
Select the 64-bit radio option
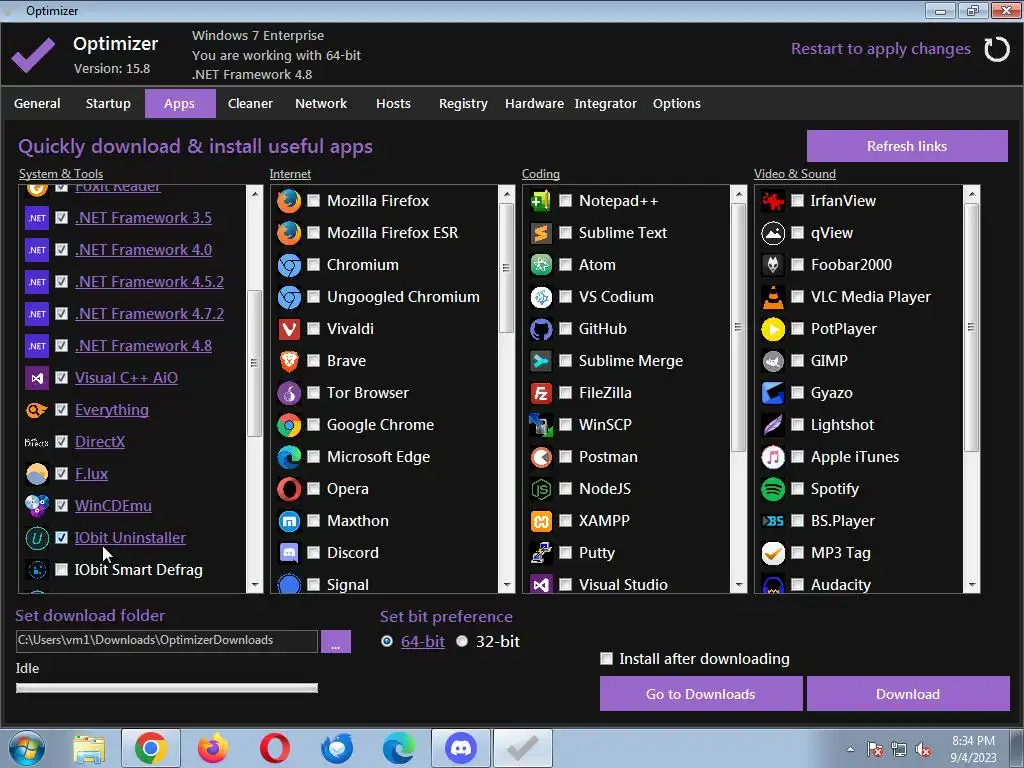(387, 641)
